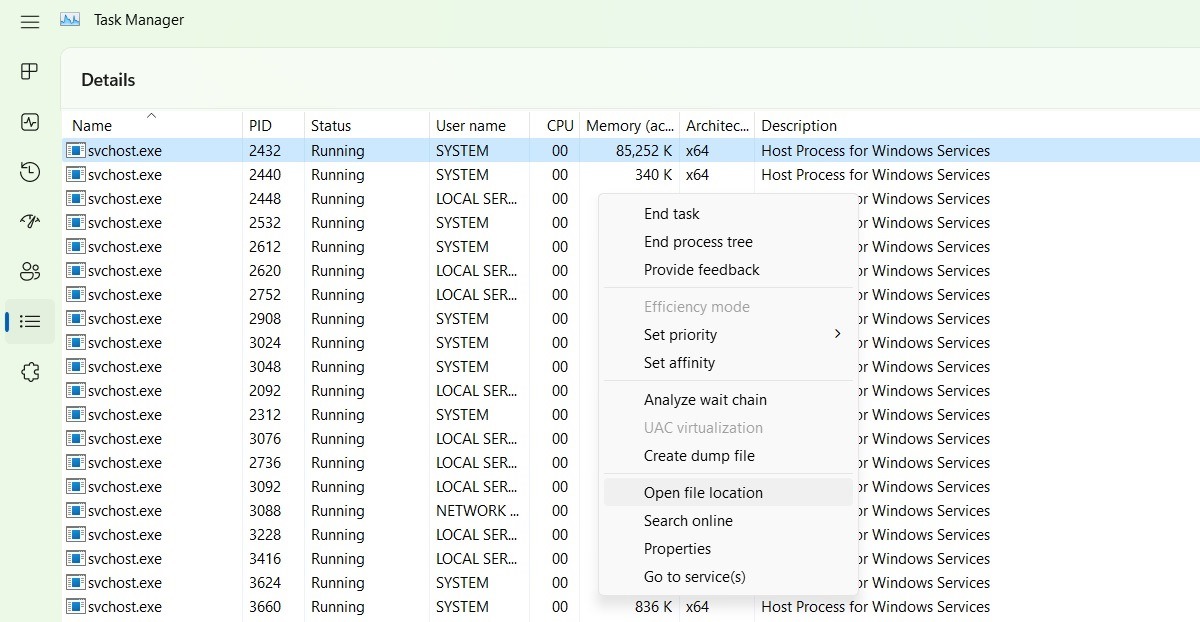Select End process tree option
This screenshot has height=622, width=1200.
click(x=698, y=241)
